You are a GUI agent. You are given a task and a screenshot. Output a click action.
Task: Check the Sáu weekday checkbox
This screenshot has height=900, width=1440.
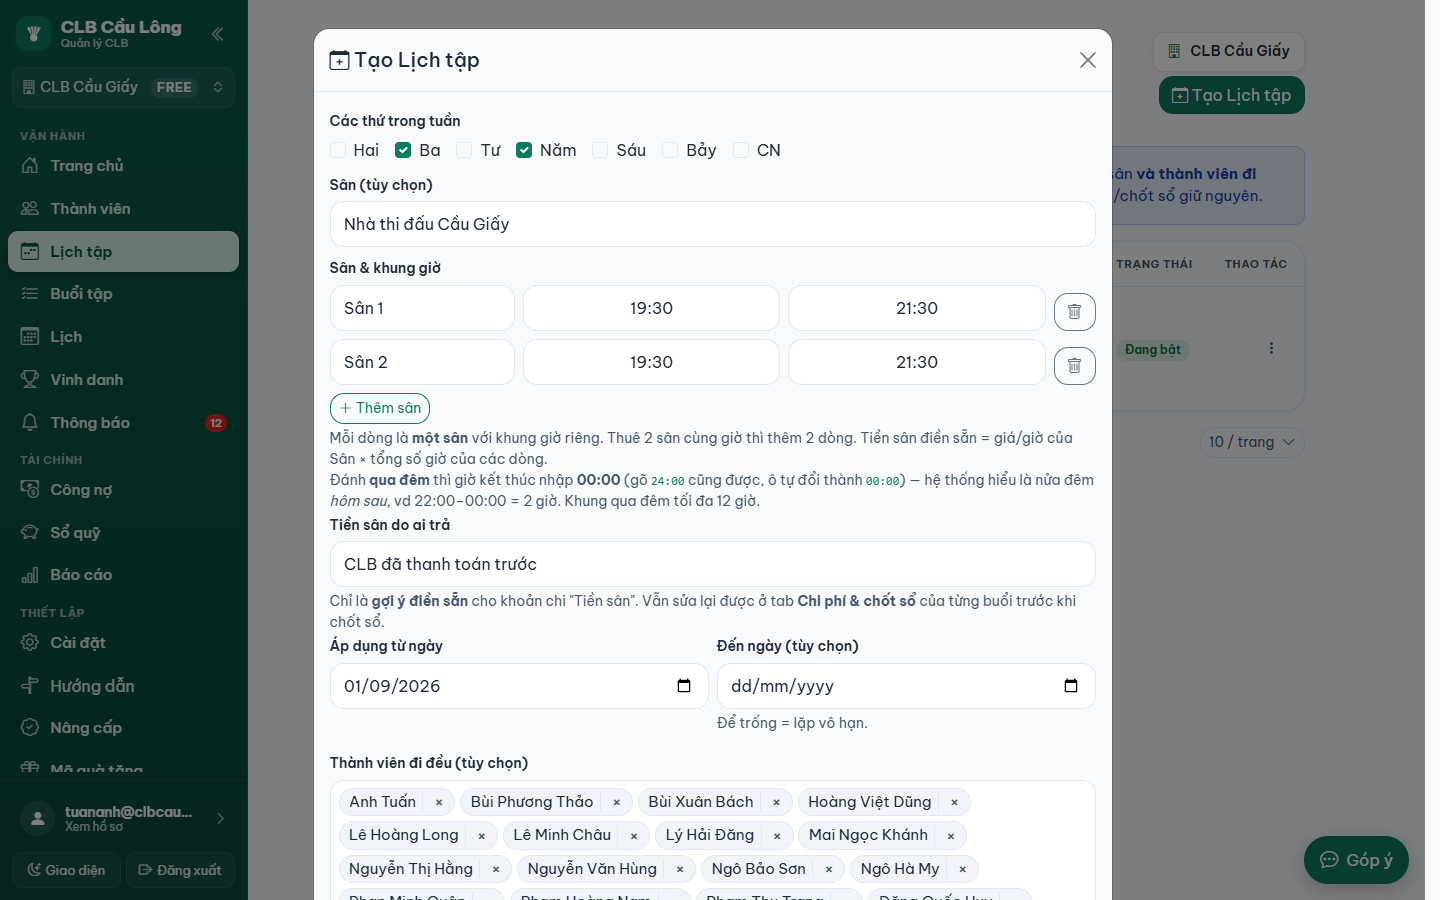pos(600,150)
